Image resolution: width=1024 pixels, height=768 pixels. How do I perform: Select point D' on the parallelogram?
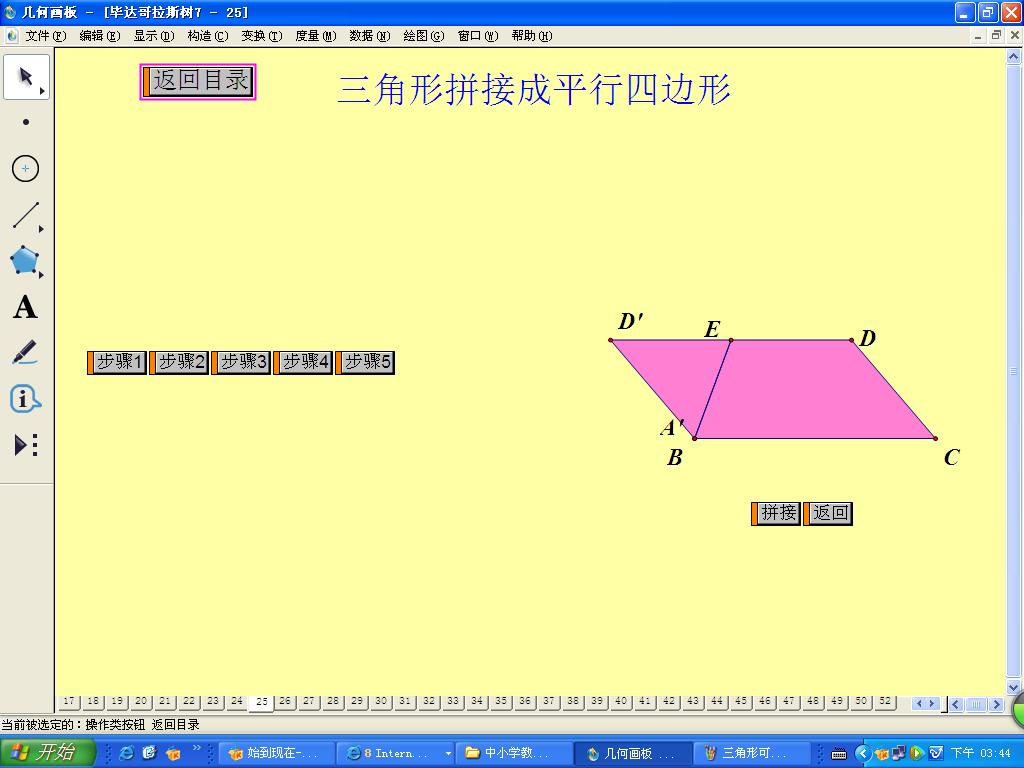[611, 340]
